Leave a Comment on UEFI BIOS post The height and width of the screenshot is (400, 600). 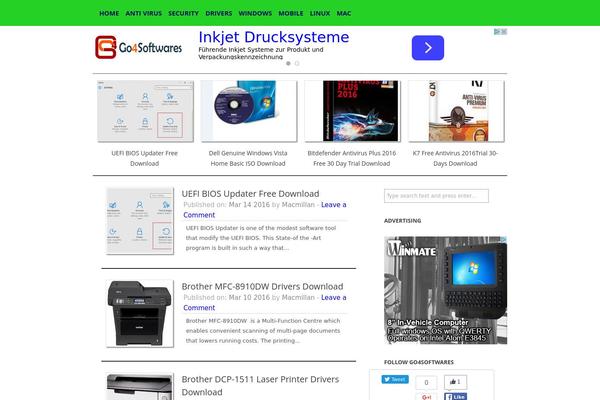(265, 210)
